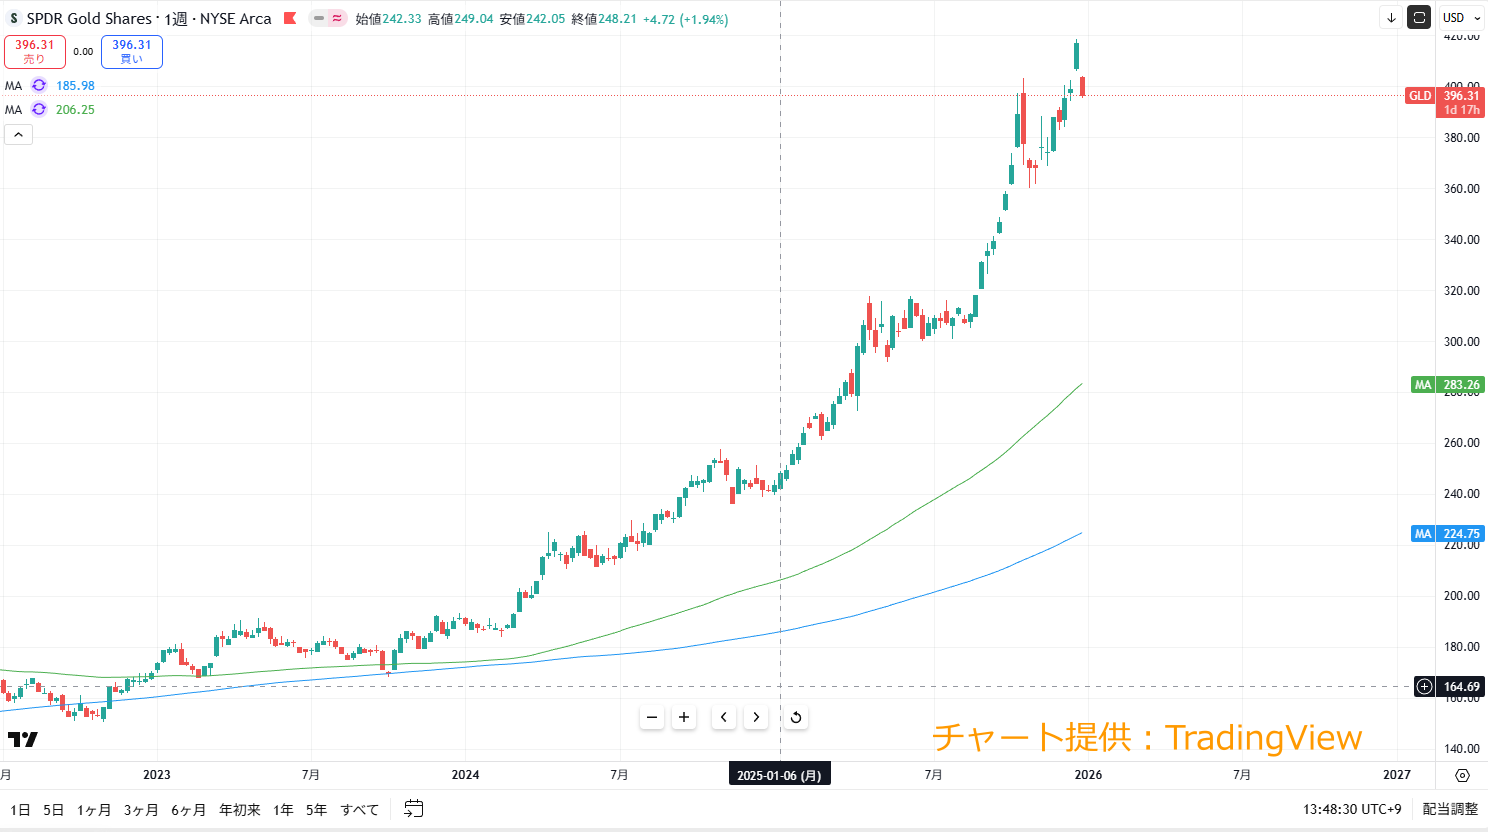Image resolution: width=1488 pixels, height=832 pixels.
Task: Select the すべて time range
Action: (360, 810)
